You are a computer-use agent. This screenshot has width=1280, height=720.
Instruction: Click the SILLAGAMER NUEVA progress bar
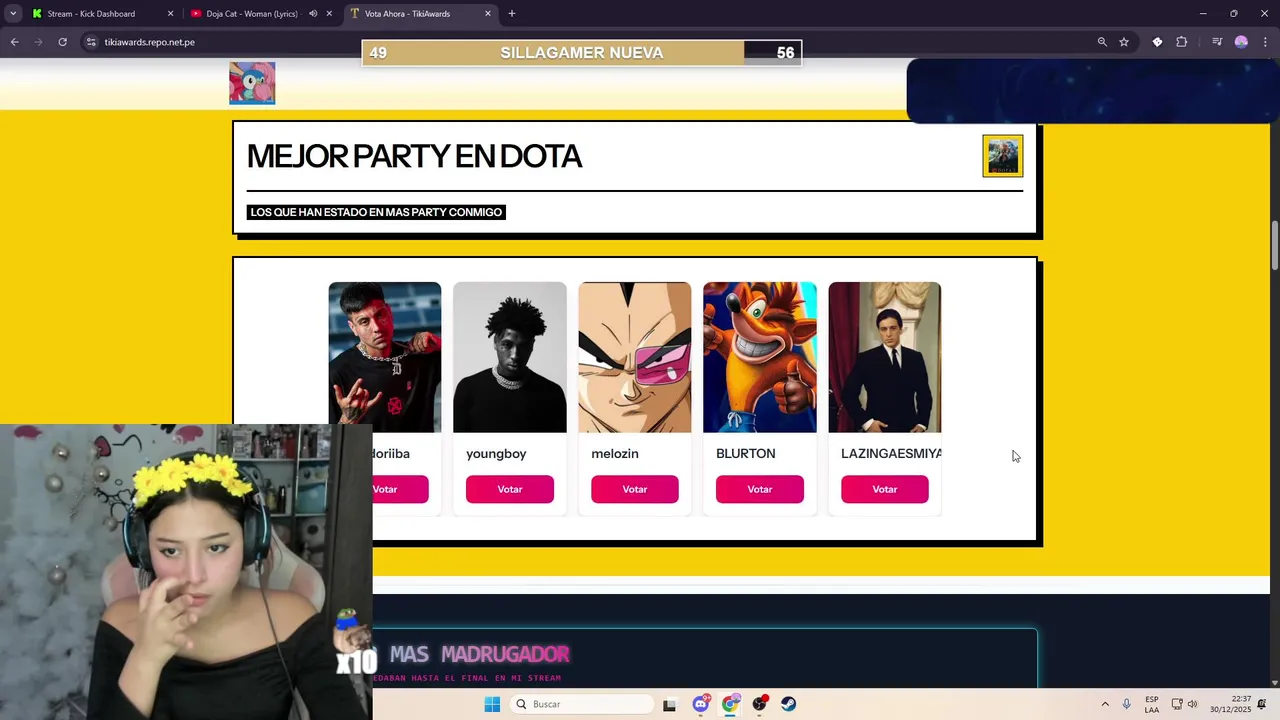click(x=582, y=53)
